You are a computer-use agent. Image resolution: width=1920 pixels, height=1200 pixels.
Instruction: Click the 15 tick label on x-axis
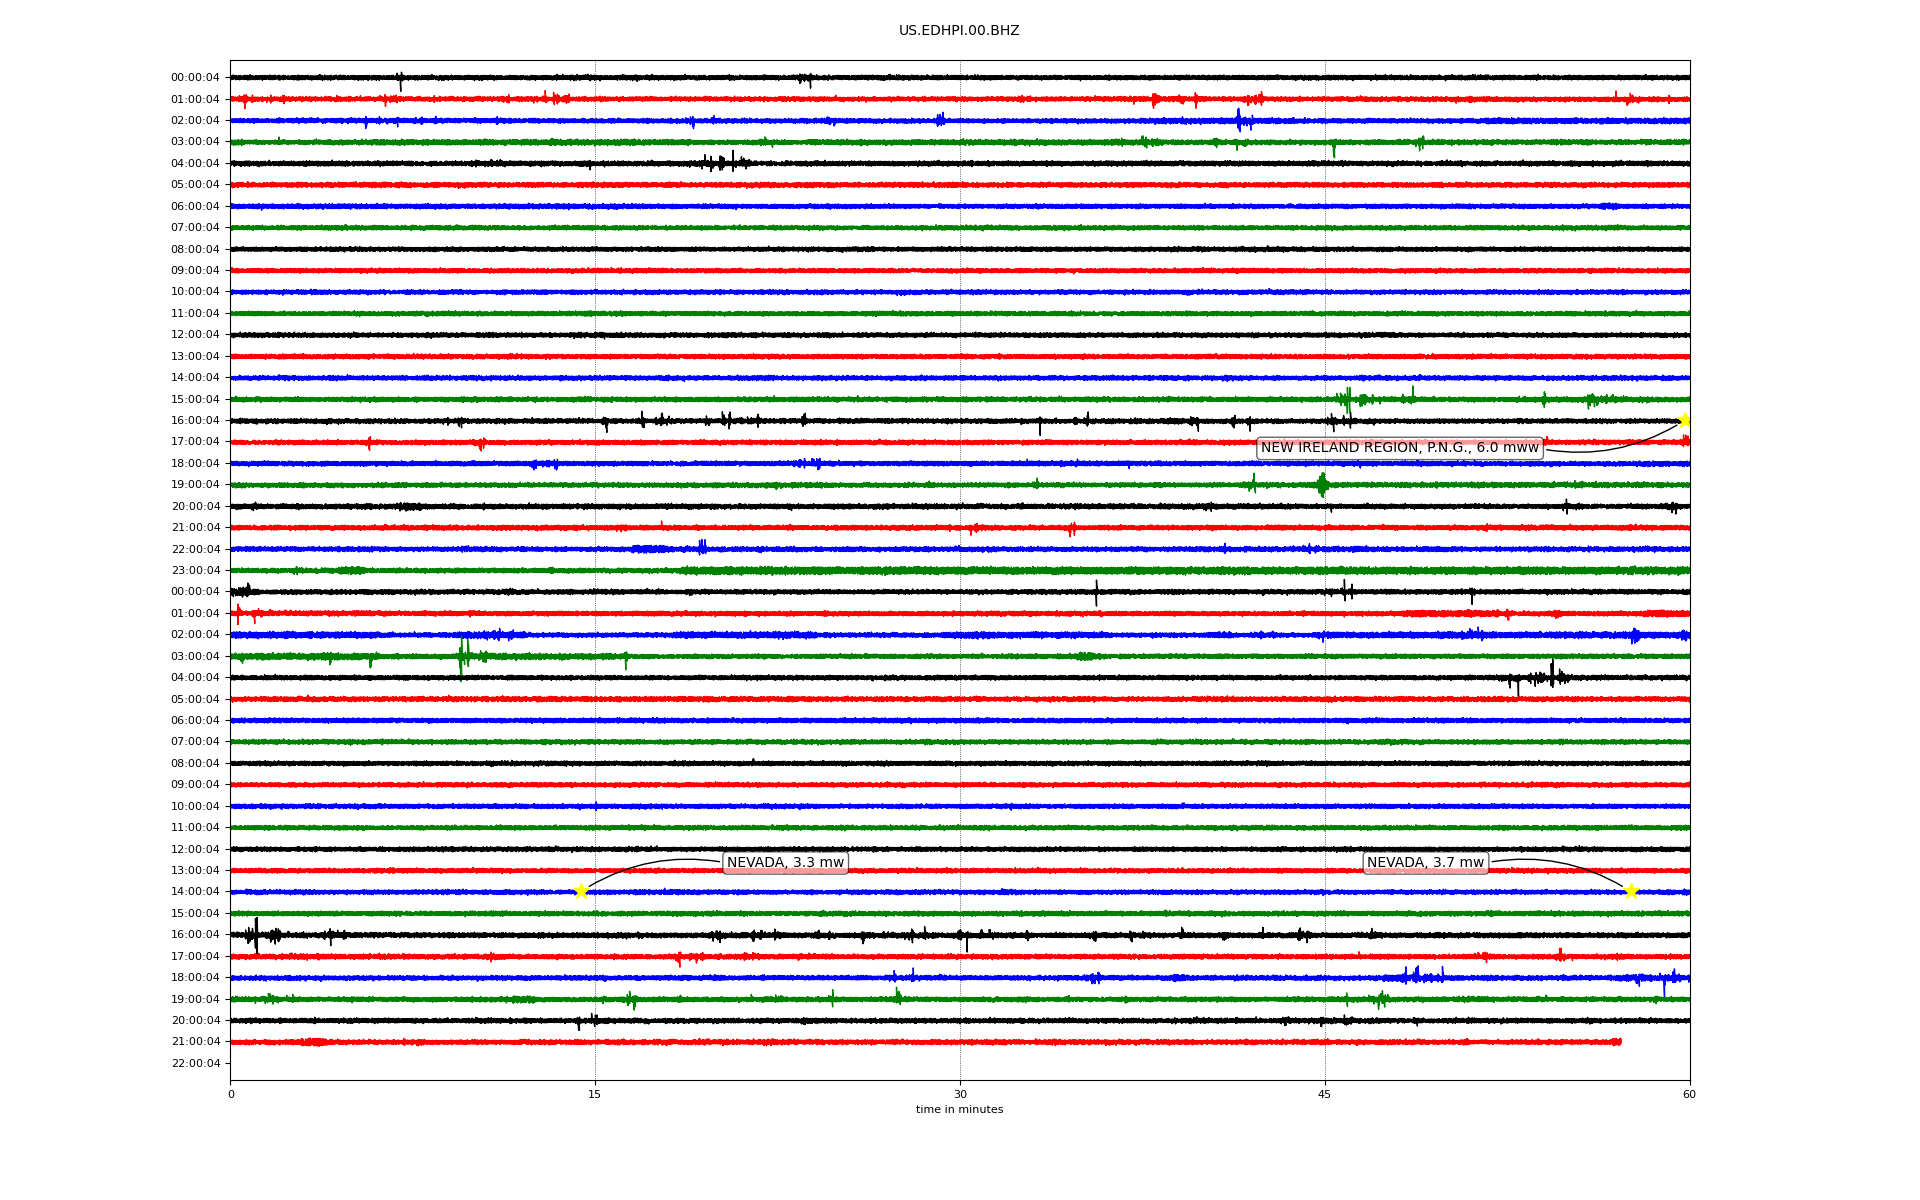(x=595, y=1094)
